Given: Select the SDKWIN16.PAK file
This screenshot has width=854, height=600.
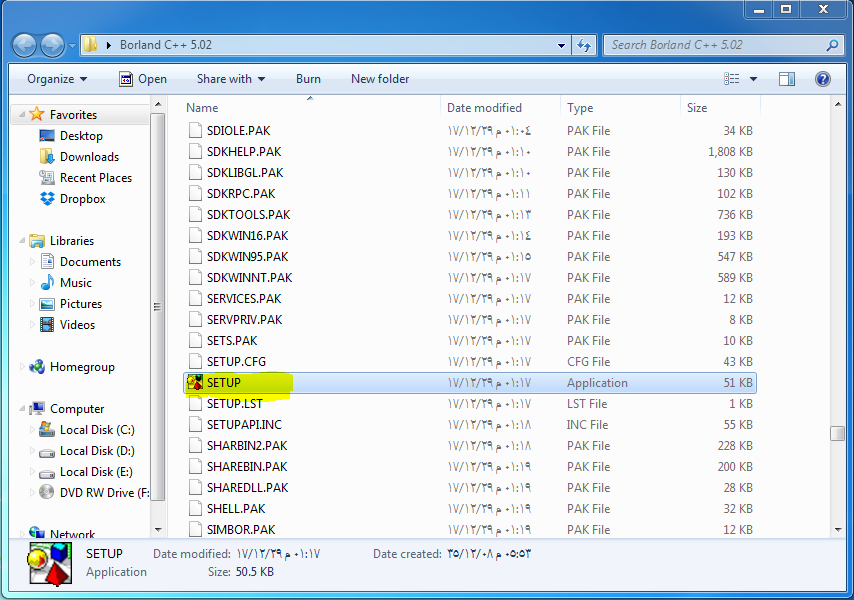Looking at the screenshot, I should click(247, 236).
